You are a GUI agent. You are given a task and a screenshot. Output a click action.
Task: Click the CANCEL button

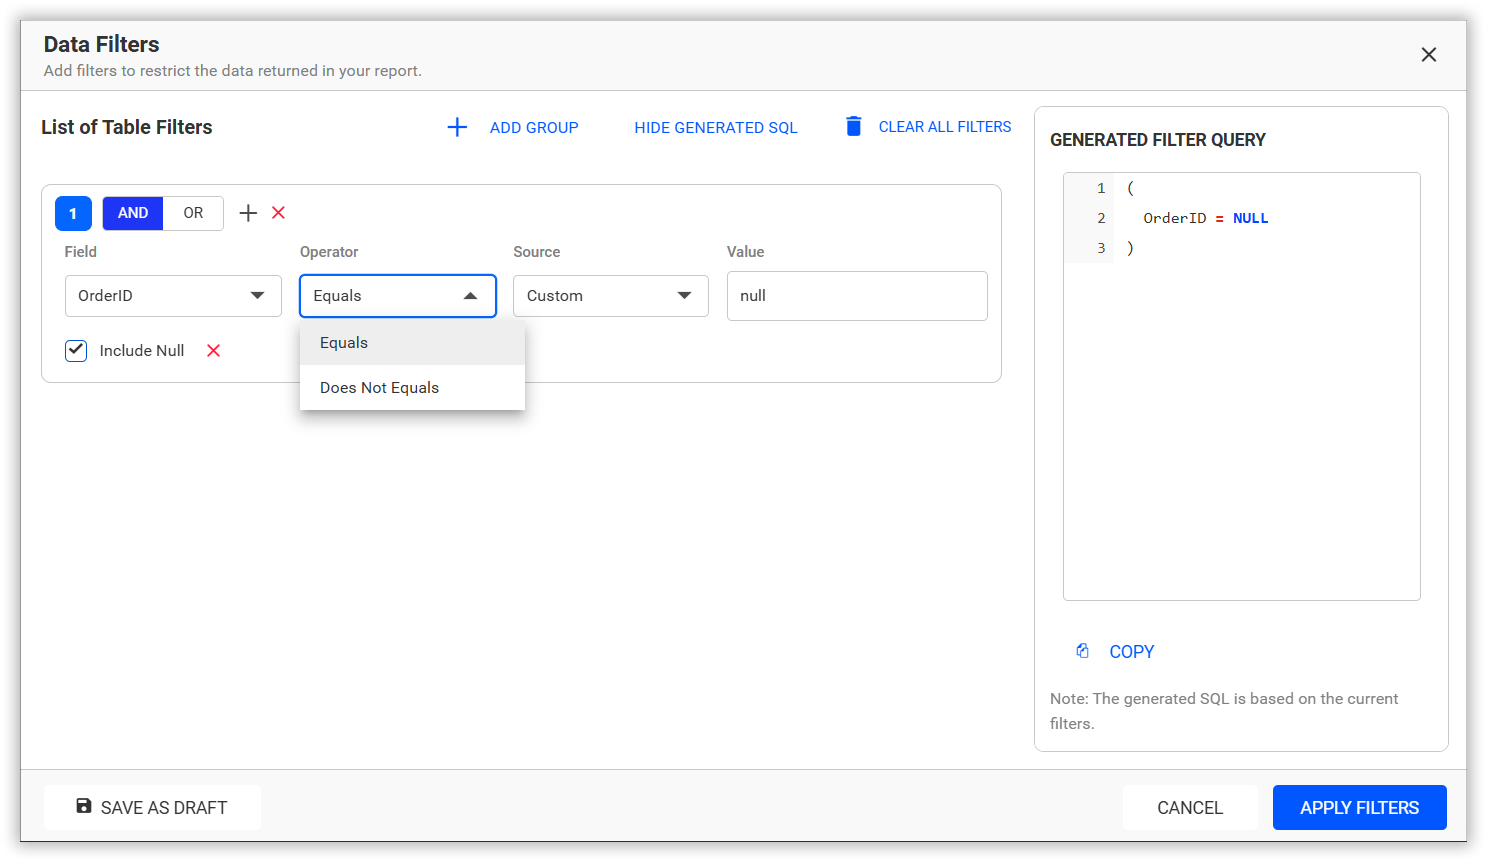(1190, 808)
